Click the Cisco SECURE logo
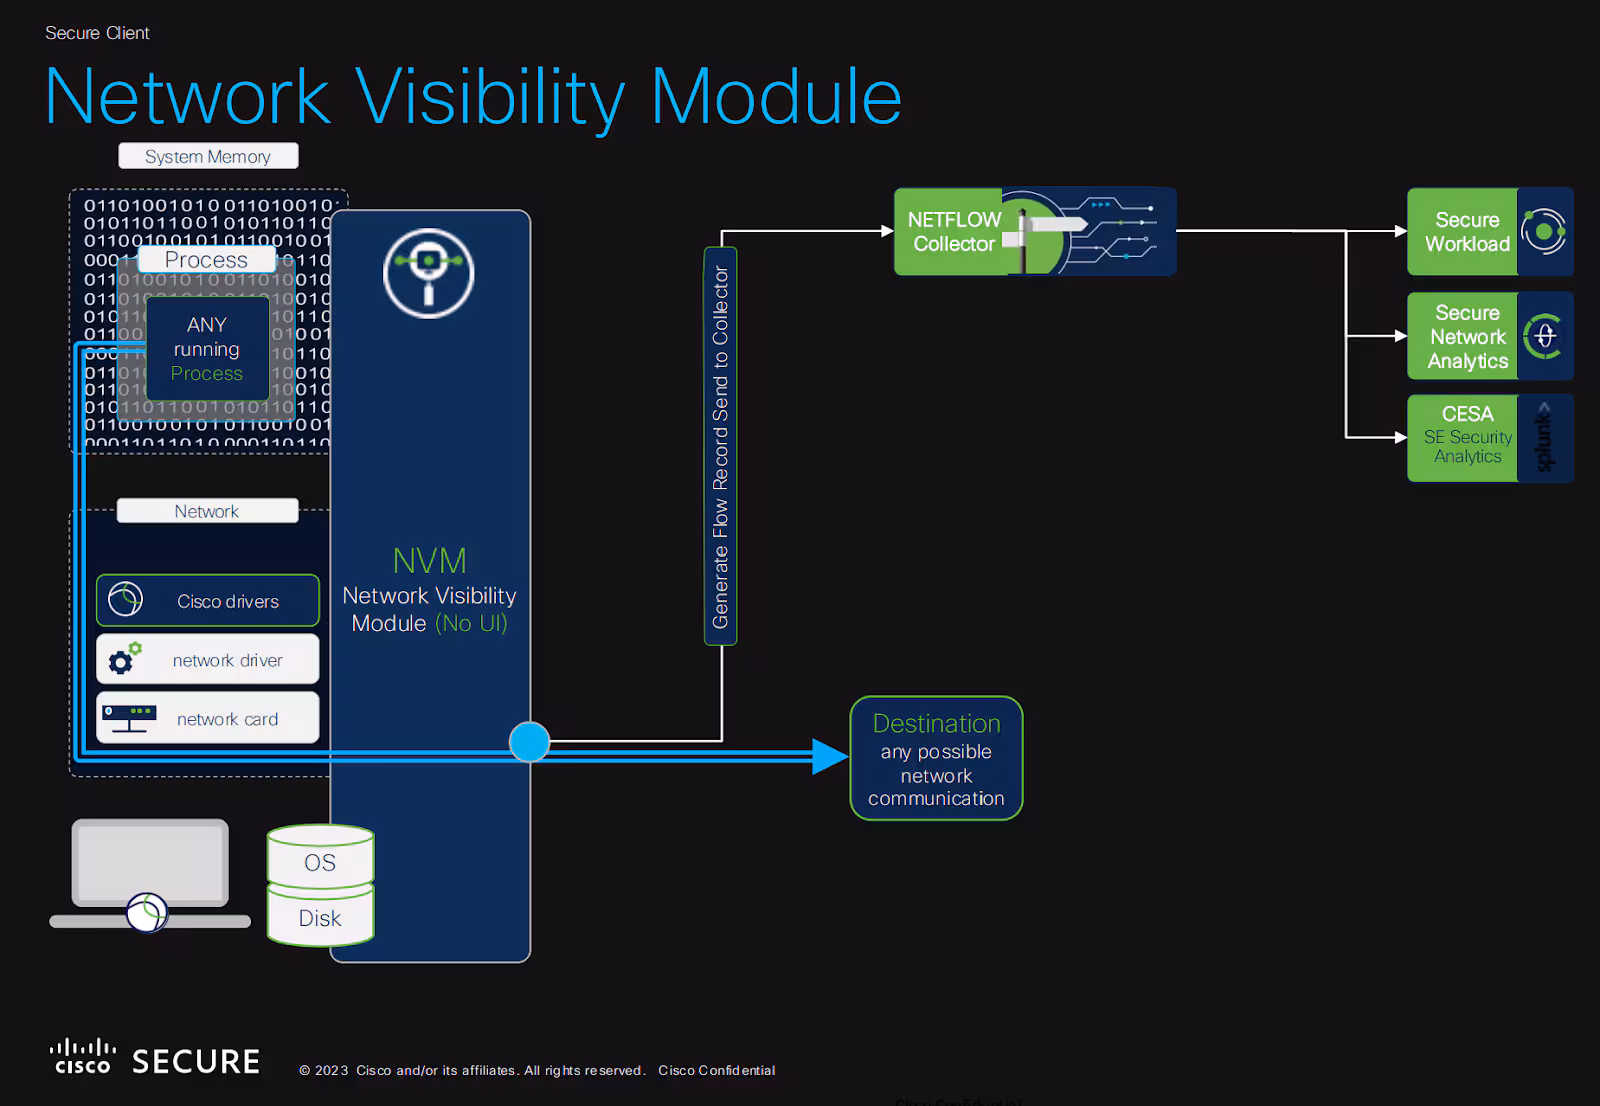This screenshot has width=1600, height=1106. (155, 1058)
